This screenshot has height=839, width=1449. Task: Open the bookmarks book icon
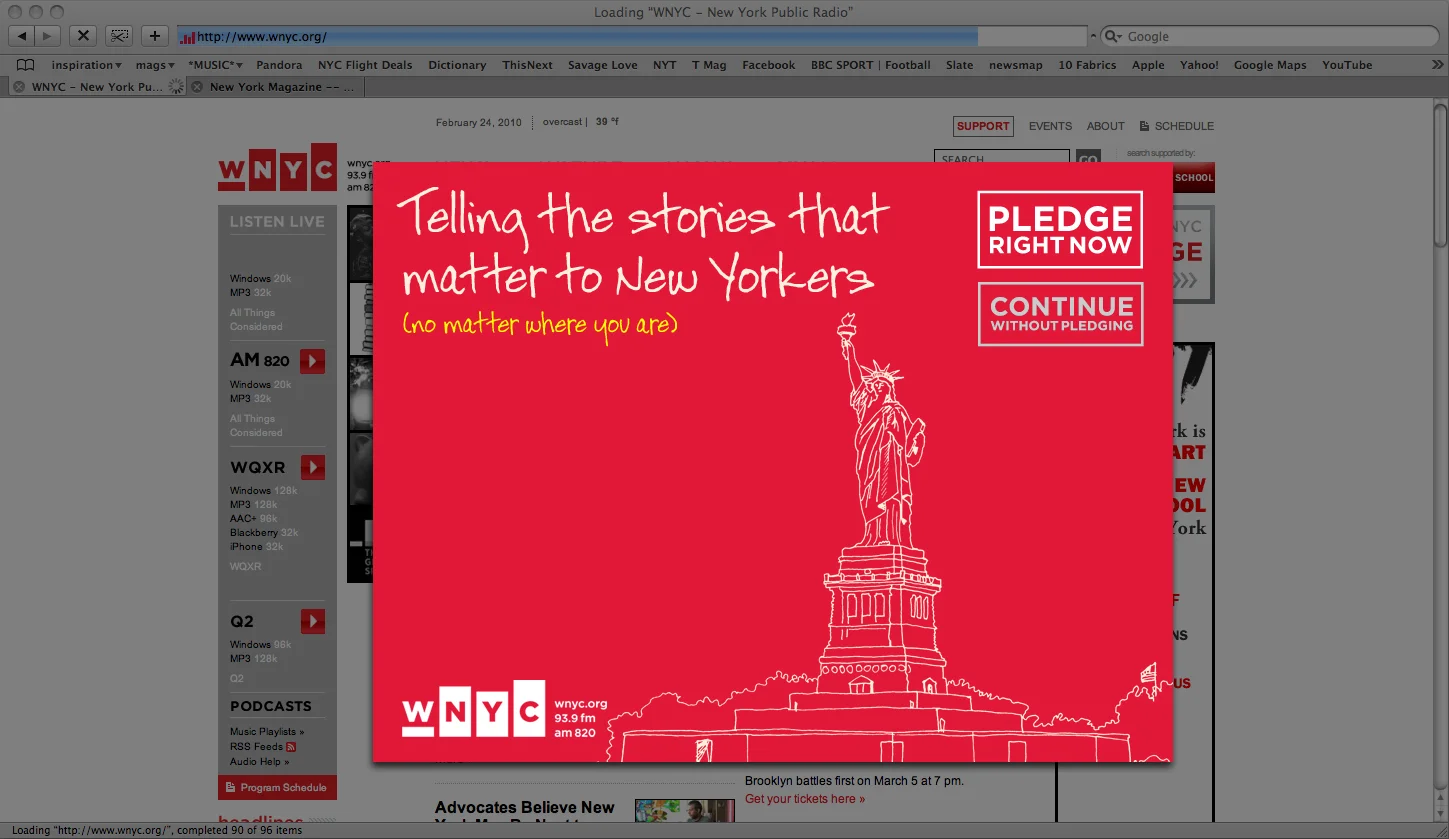pyautogui.click(x=25, y=65)
